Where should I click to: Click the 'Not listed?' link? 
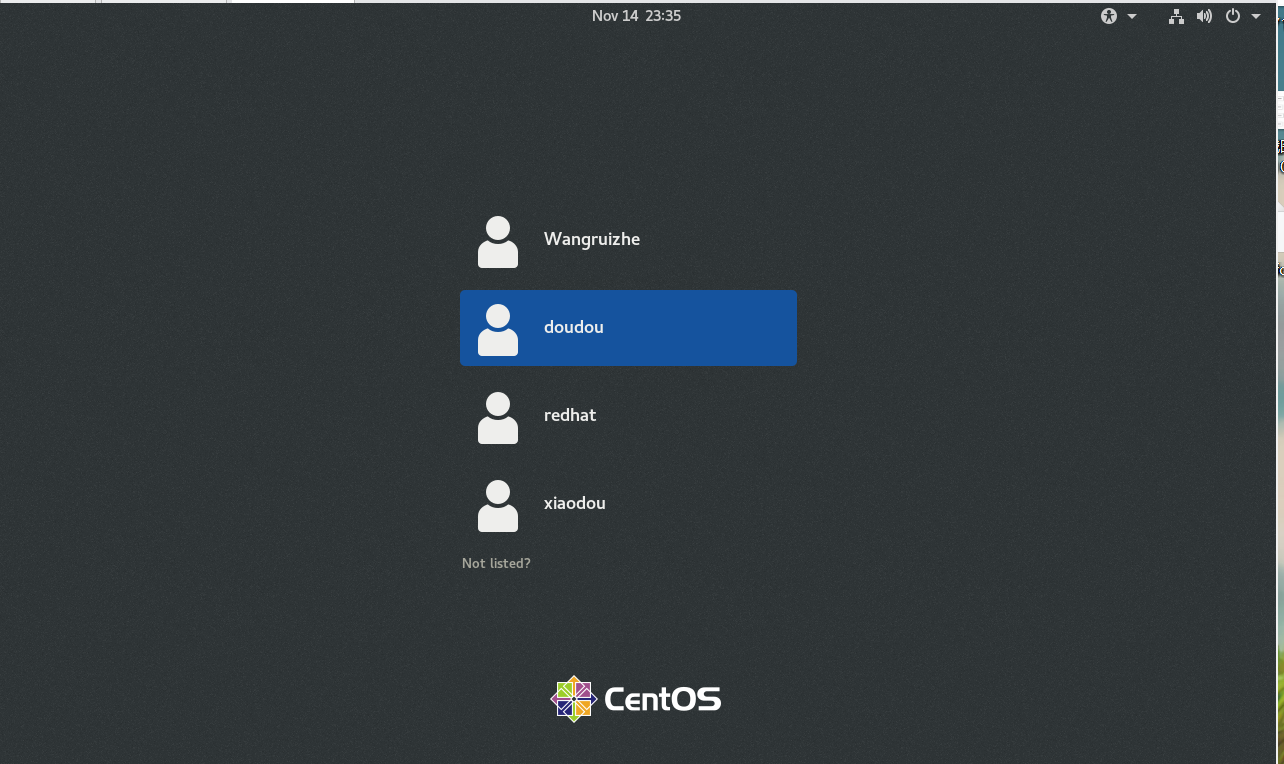click(x=496, y=563)
